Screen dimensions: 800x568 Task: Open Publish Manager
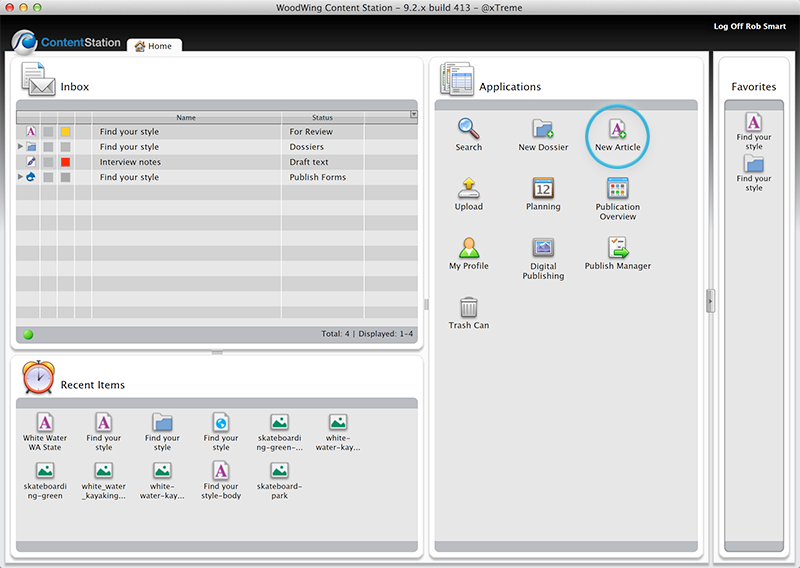click(617, 254)
